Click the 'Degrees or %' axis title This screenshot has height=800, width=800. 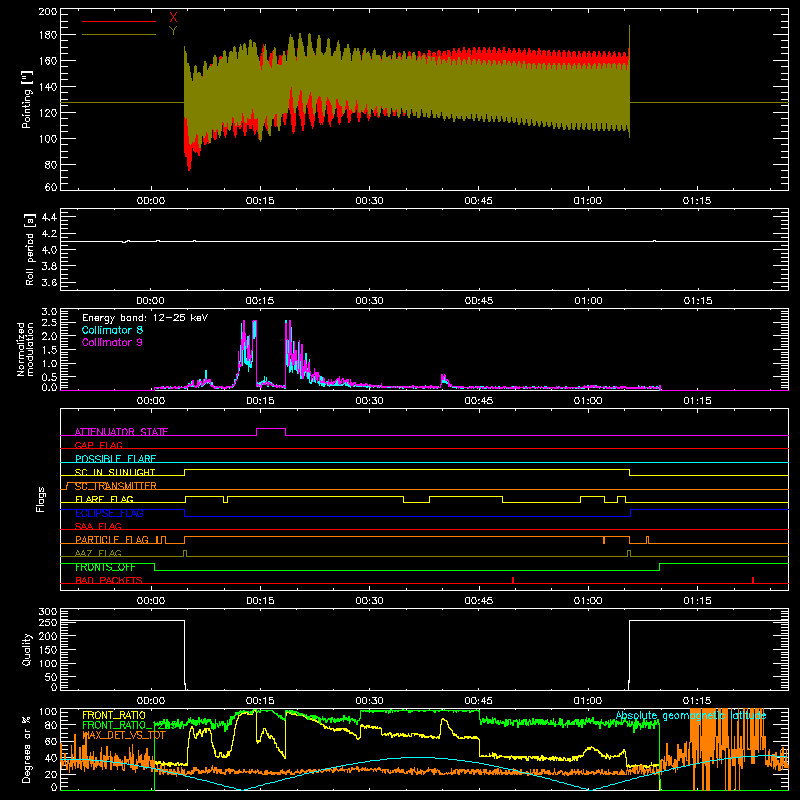[27, 749]
